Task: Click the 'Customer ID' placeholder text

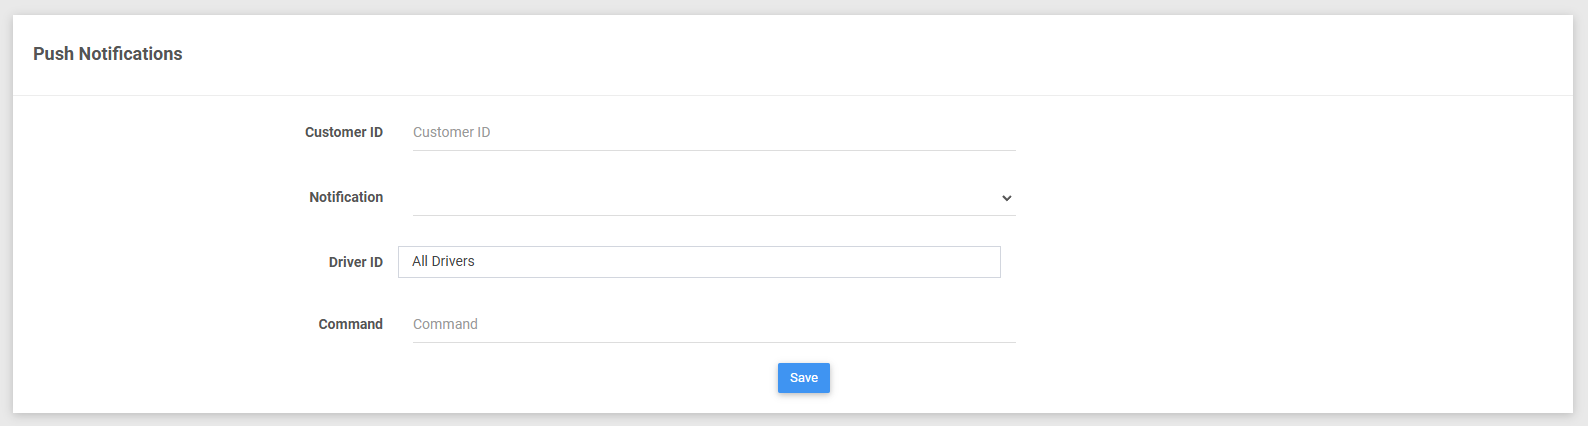Action: pyautogui.click(x=452, y=132)
